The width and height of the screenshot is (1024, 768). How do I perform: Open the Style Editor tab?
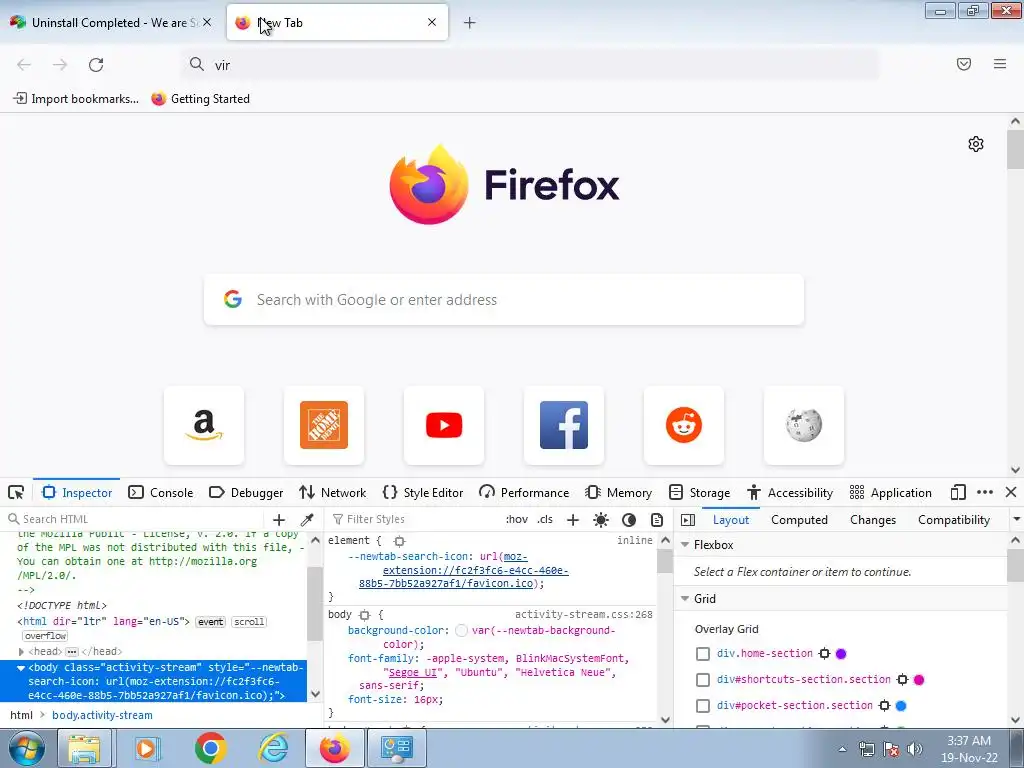click(x=423, y=492)
